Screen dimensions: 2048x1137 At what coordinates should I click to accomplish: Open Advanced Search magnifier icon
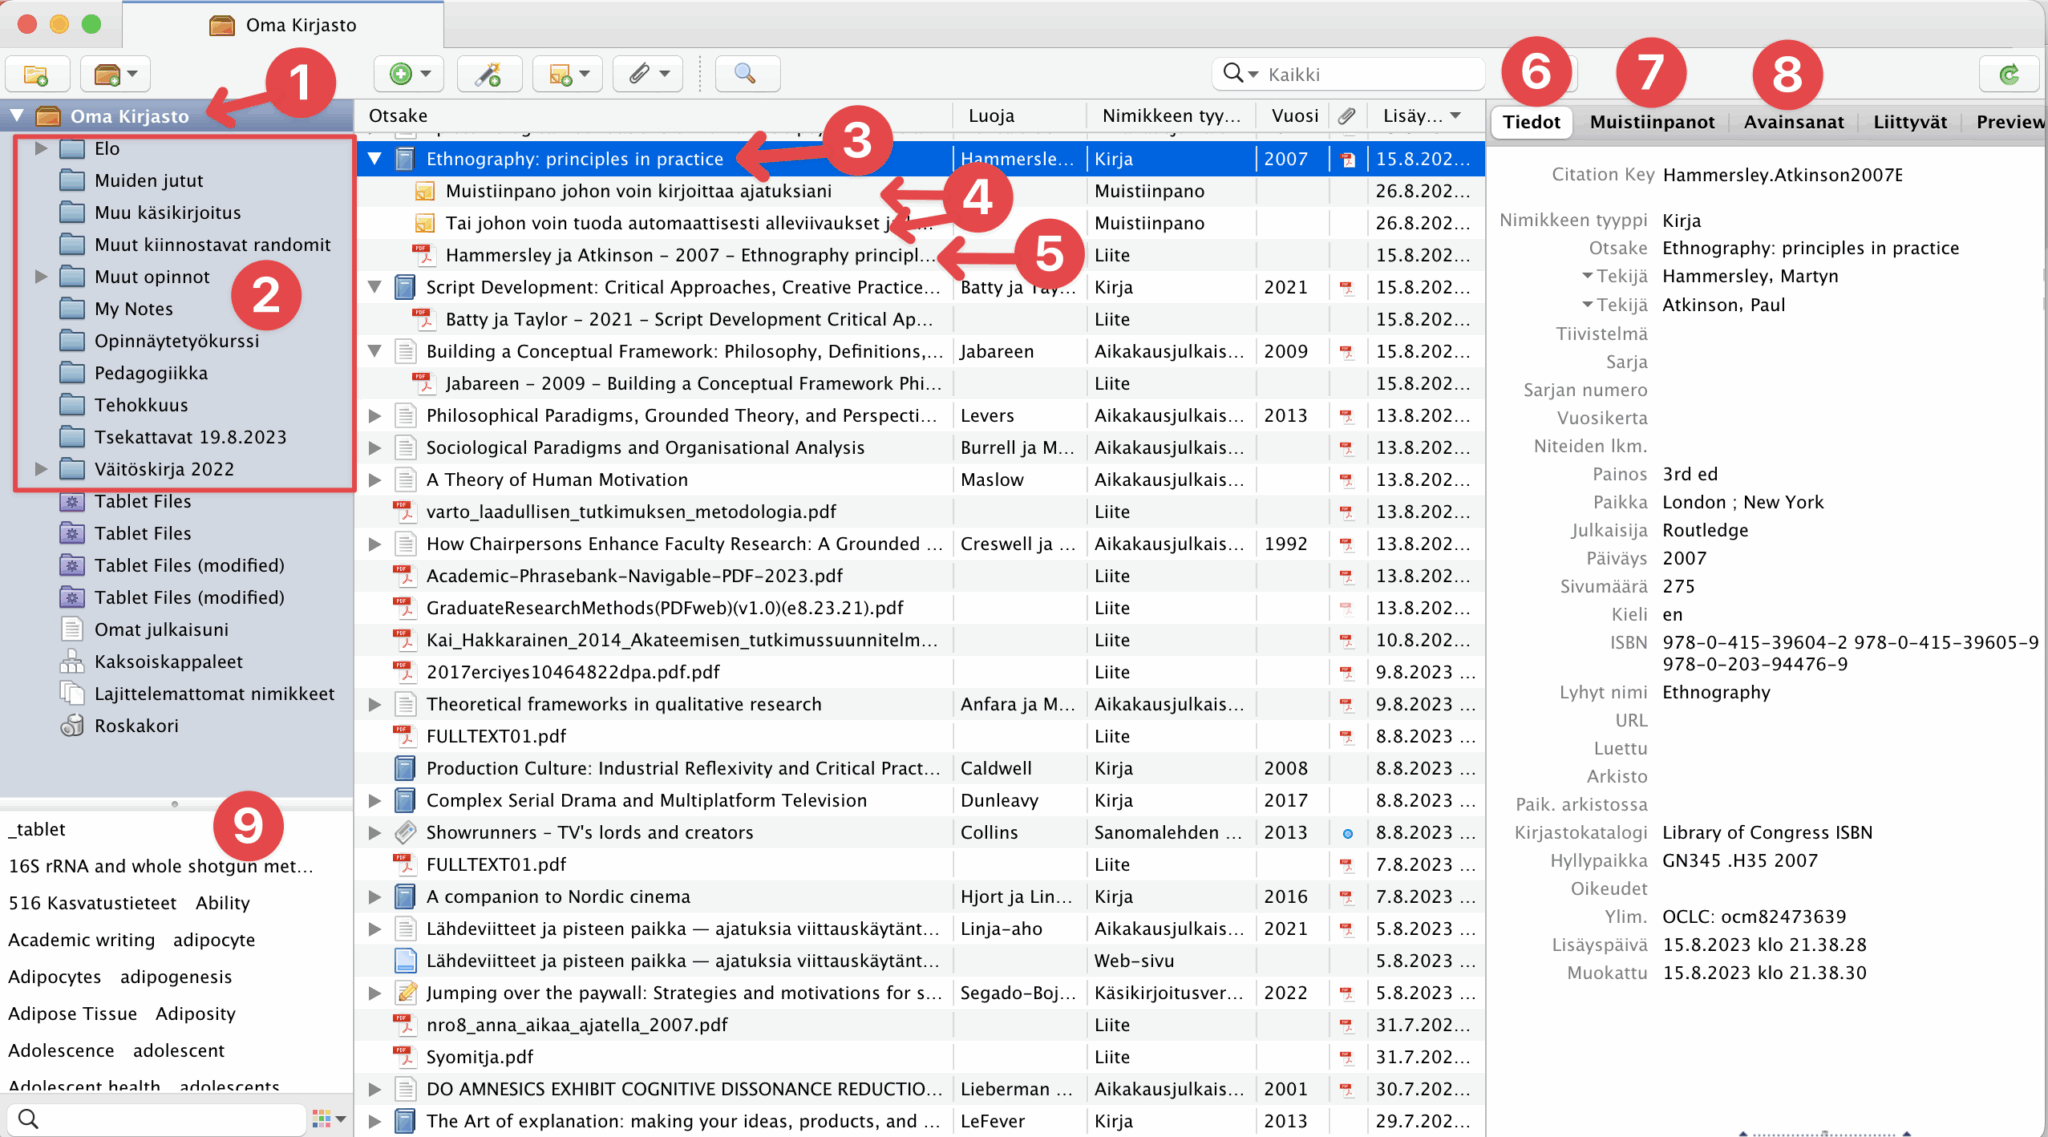(x=745, y=74)
